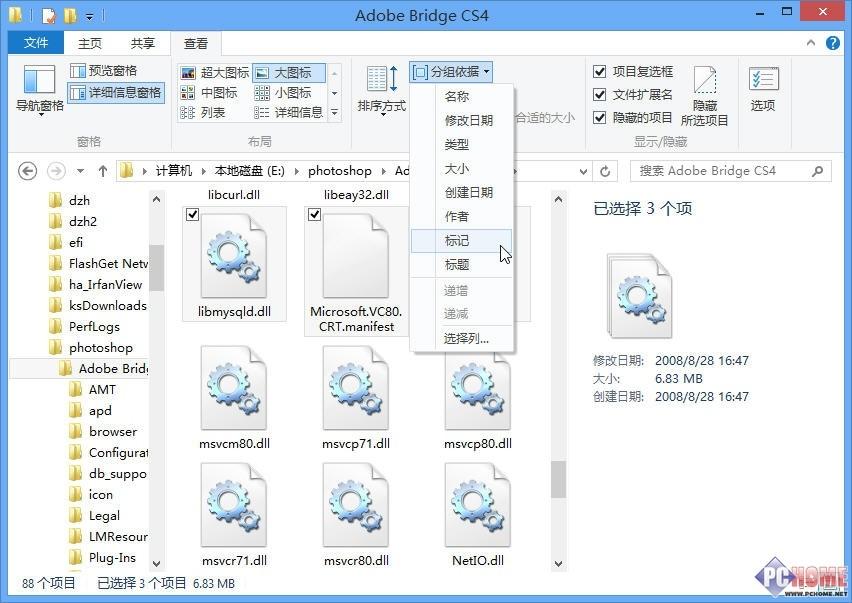Open the AMT folder in tree
The height and width of the screenshot is (603, 852).
[x=102, y=390]
